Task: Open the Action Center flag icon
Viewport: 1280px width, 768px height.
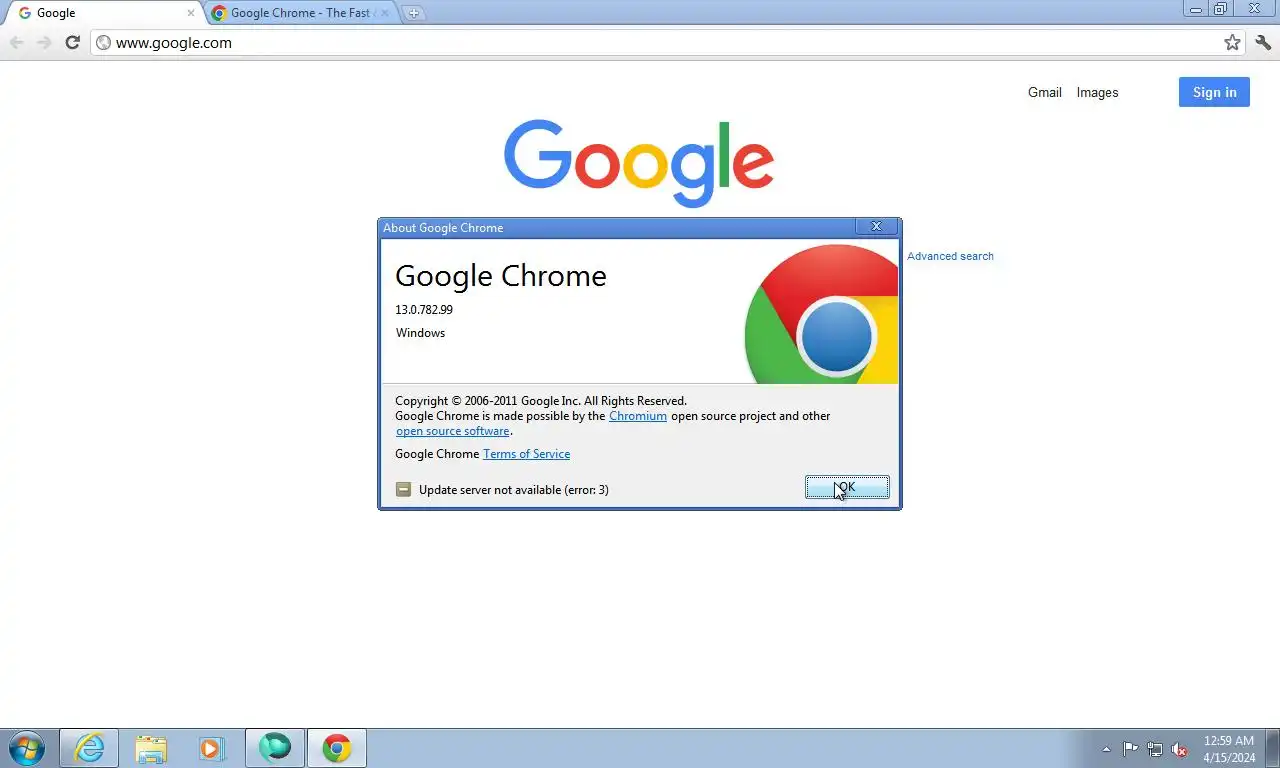Action: pyautogui.click(x=1130, y=749)
